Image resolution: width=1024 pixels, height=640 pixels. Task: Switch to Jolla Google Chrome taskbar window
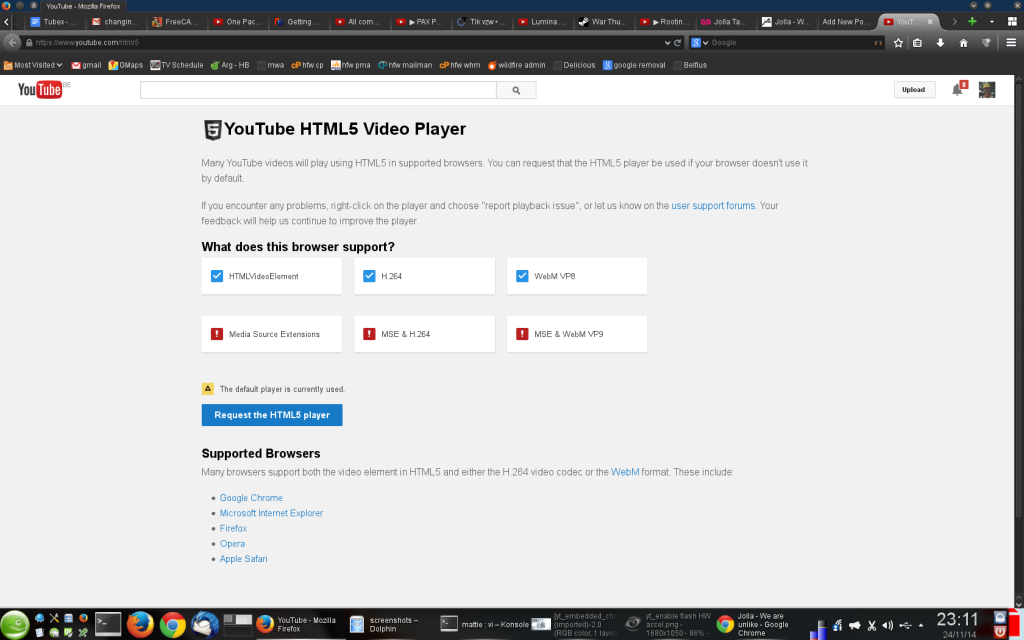pyautogui.click(x=760, y=624)
